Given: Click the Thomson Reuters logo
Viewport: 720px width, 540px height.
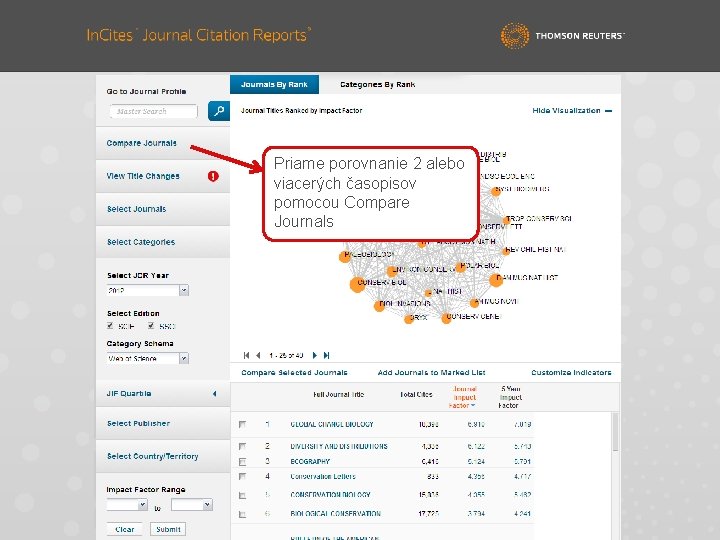Looking at the screenshot, I should point(562,35).
